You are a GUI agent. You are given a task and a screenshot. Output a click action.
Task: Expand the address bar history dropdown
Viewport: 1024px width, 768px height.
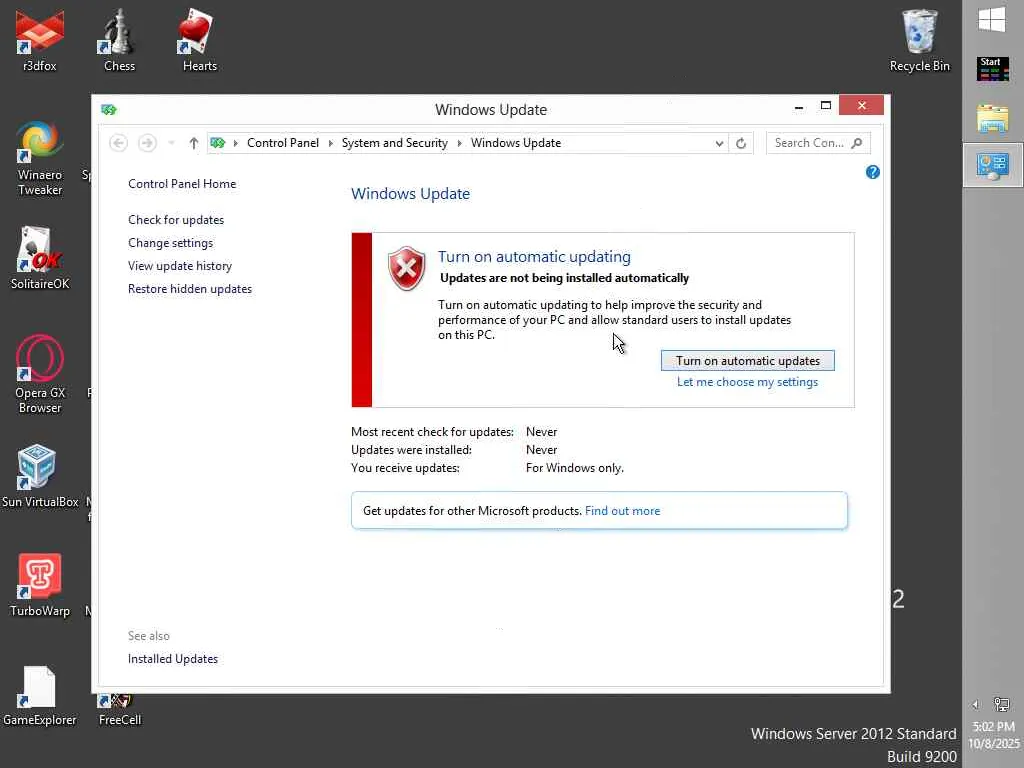pos(719,143)
